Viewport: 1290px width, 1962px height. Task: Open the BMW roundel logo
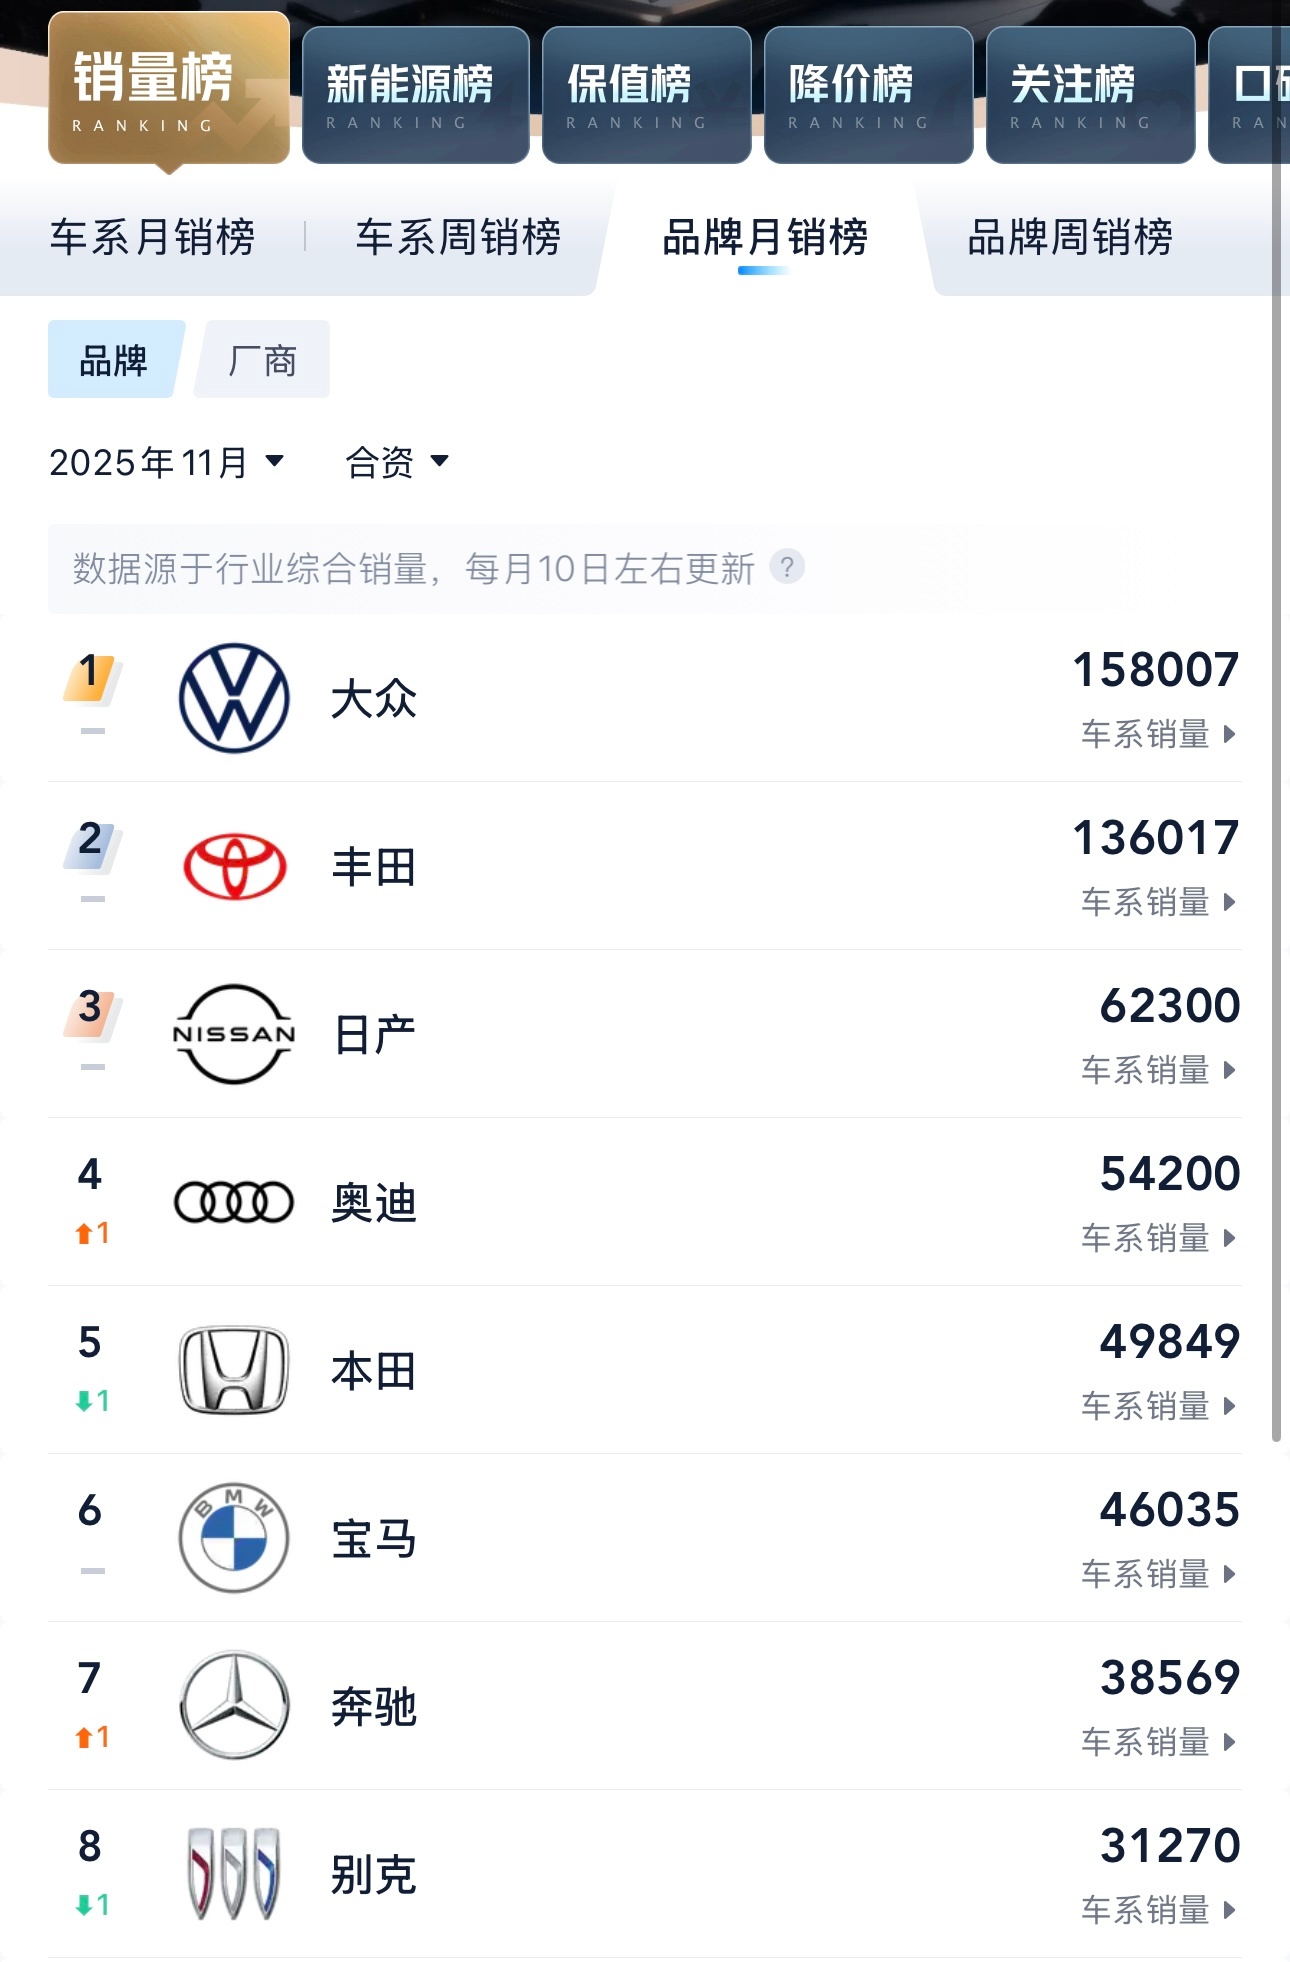(x=234, y=1538)
